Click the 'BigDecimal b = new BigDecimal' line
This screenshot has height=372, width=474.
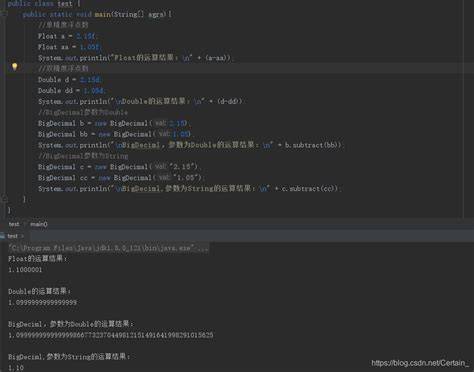114,123
